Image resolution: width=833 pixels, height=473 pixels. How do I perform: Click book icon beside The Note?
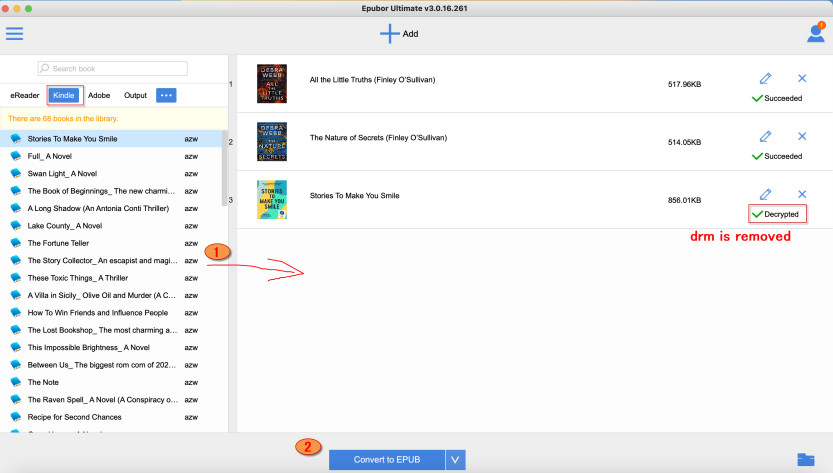pos(16,382)
